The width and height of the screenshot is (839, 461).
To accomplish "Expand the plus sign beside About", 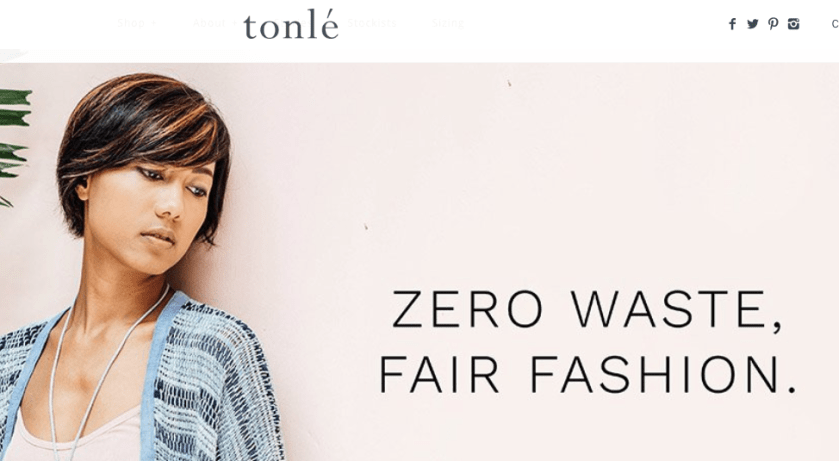I will pyautogui.click(x=234, y=23).
